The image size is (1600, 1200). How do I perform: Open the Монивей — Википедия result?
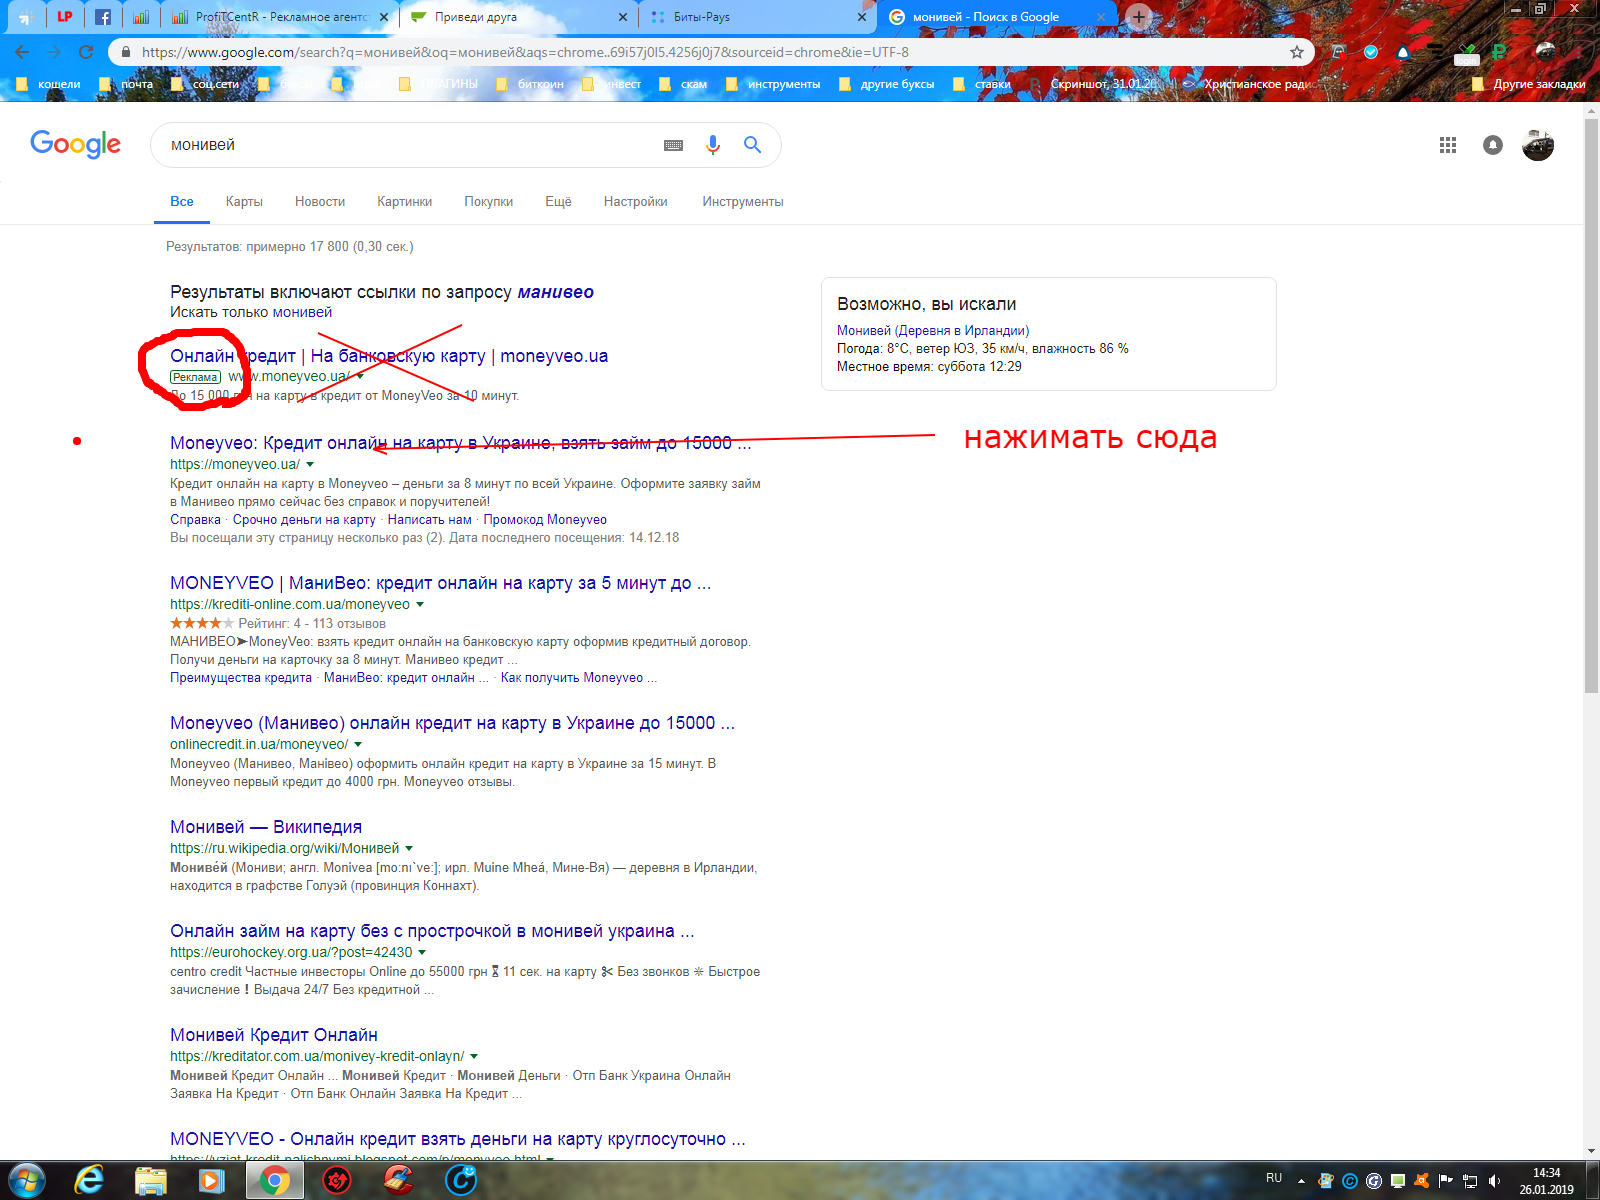[x=266, y=827]
